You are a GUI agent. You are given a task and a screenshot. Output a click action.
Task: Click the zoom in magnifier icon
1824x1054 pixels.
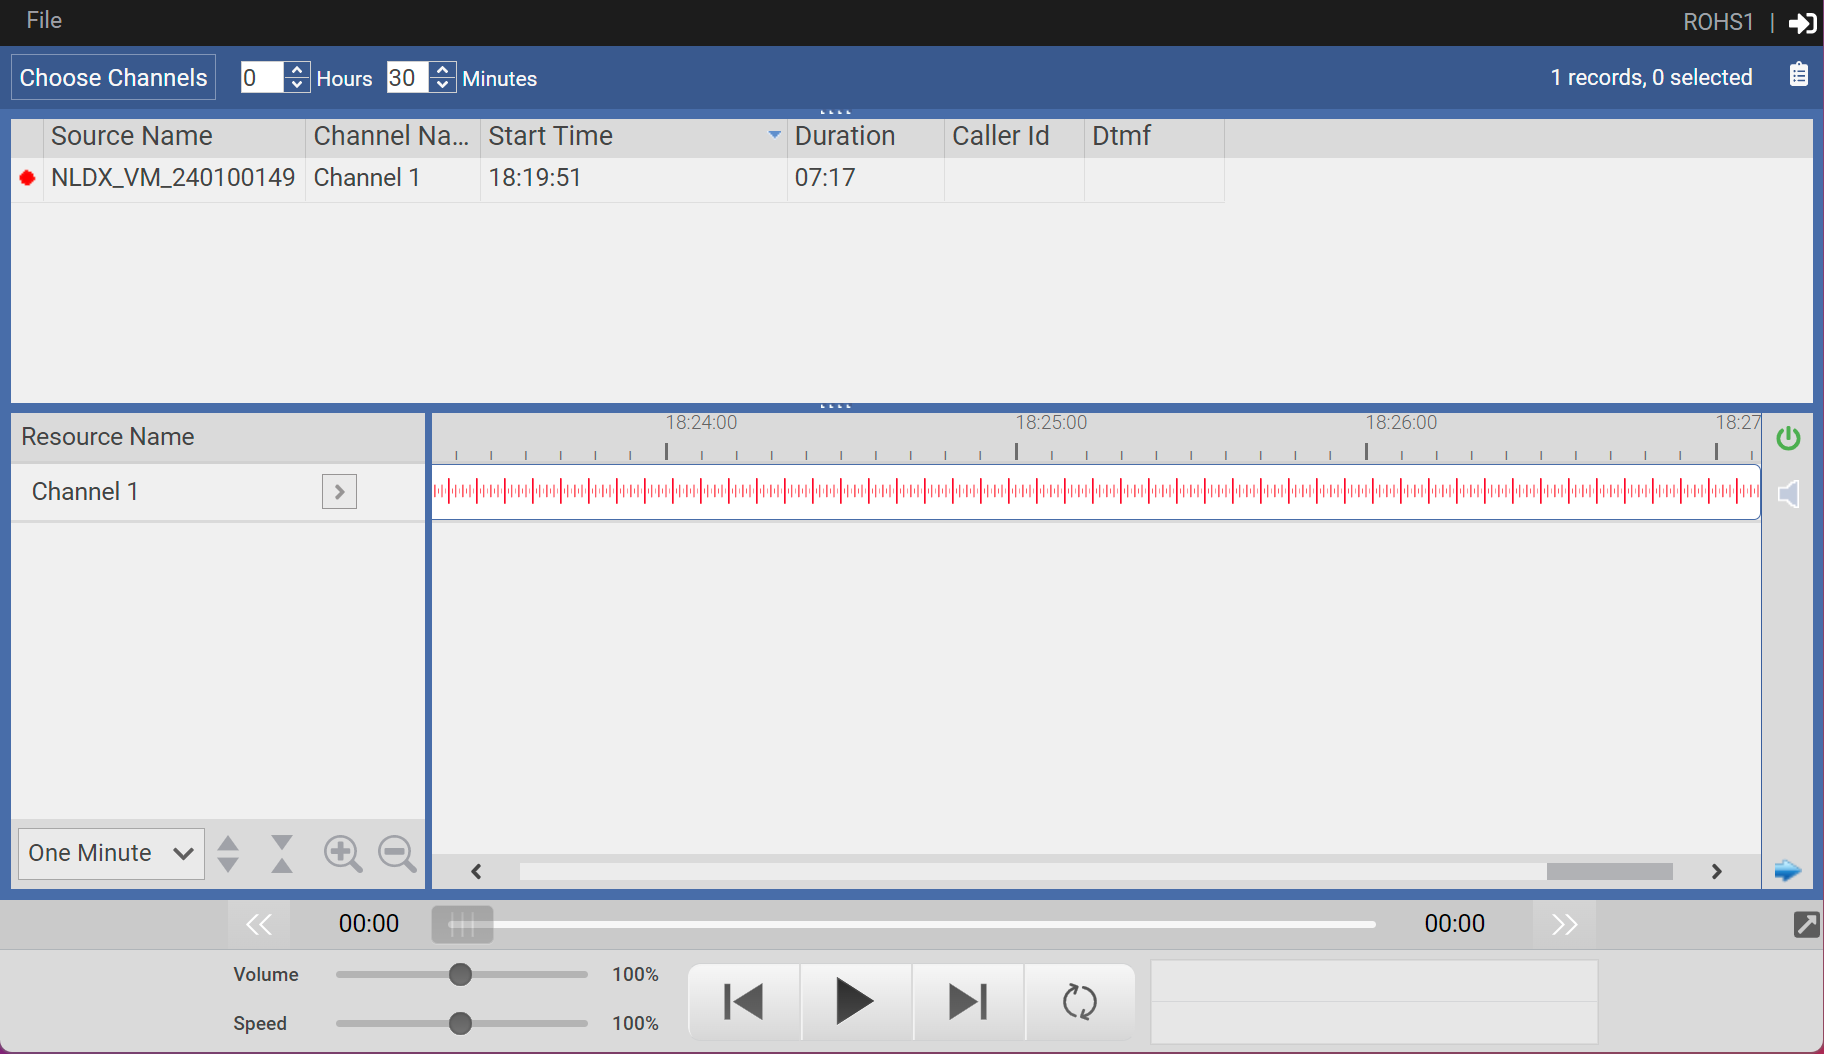pyautogui.click(x=342, y=854)
